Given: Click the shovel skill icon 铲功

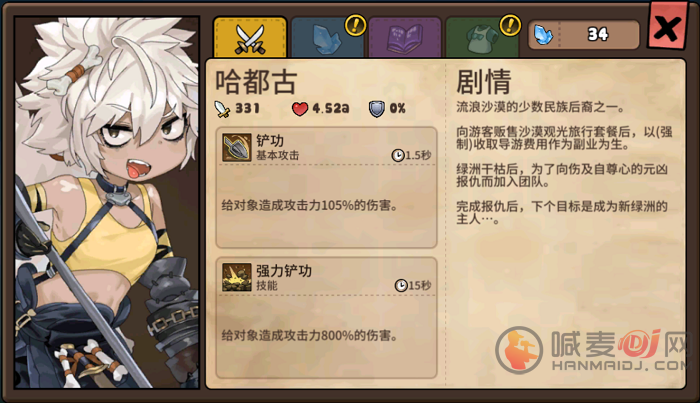Looking at the screenshot, I should click(x=237, y=148).
